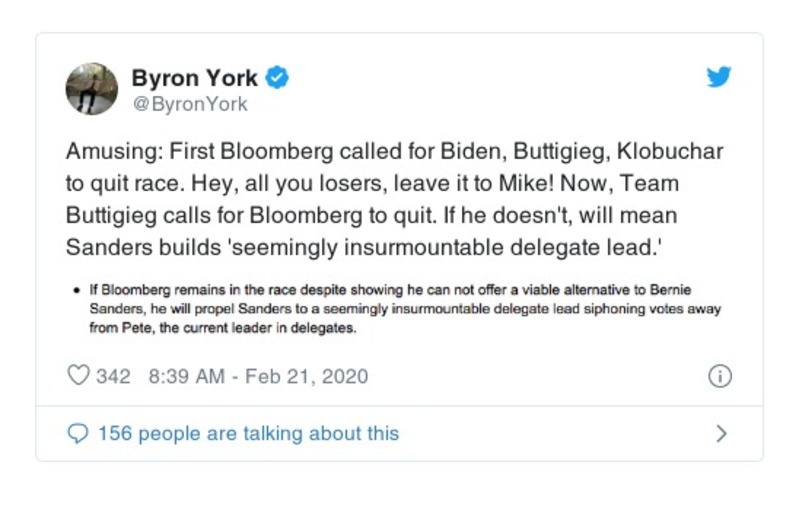Open the Byron York display name
This screenshot has width=799, height=513.
[x=194, y=78]
